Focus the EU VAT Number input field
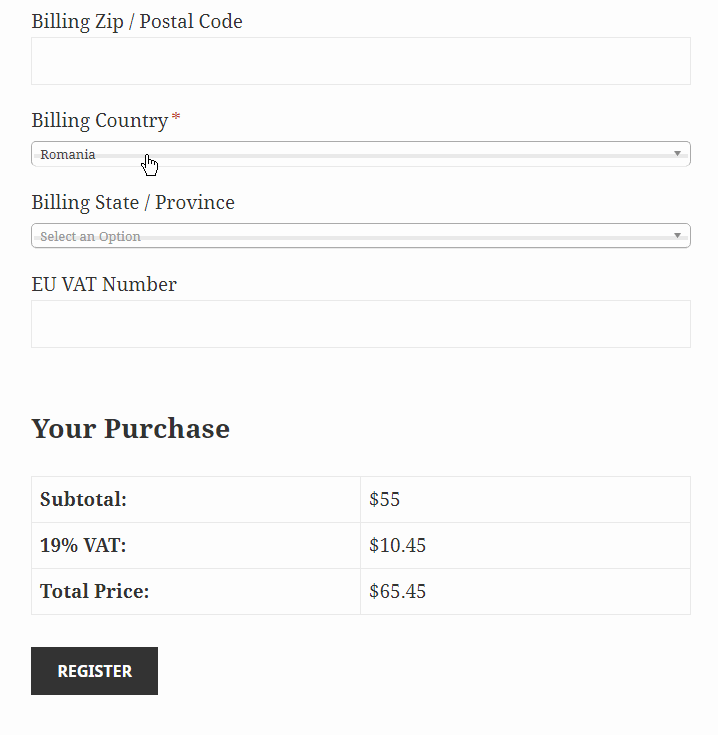This screenshot has width=718, height=735. tap(360, 324)
